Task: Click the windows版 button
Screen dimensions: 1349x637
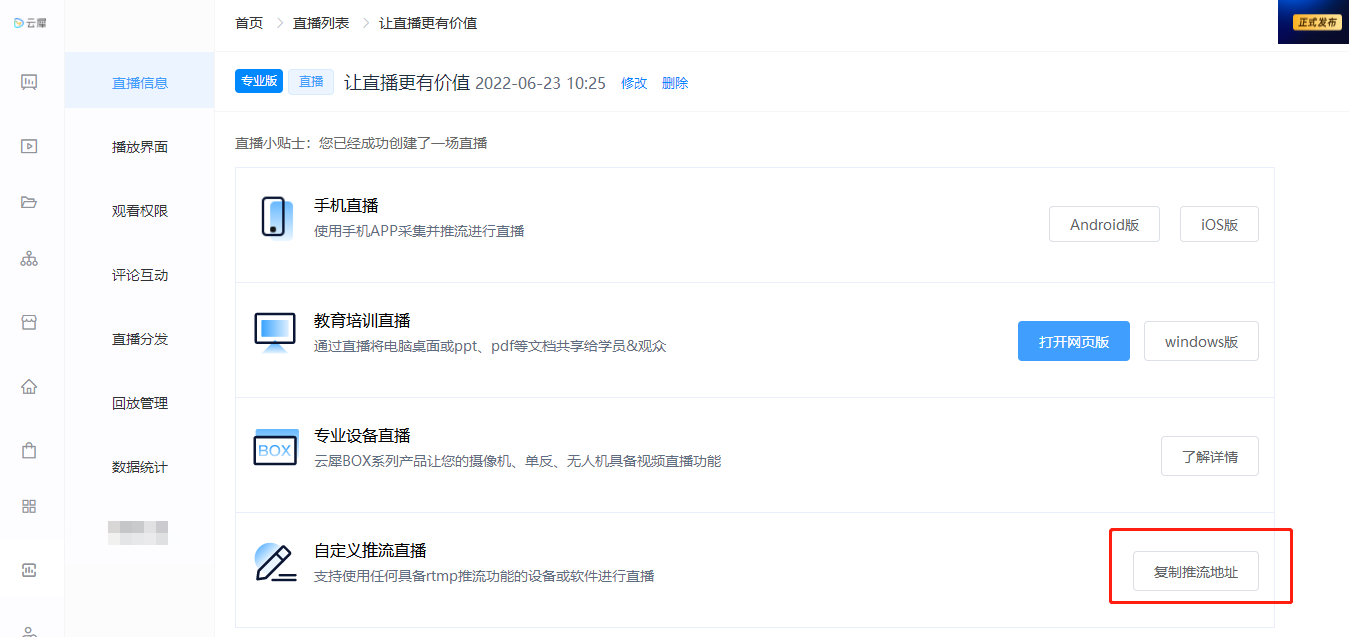Action: click(x=1201, y=341)
